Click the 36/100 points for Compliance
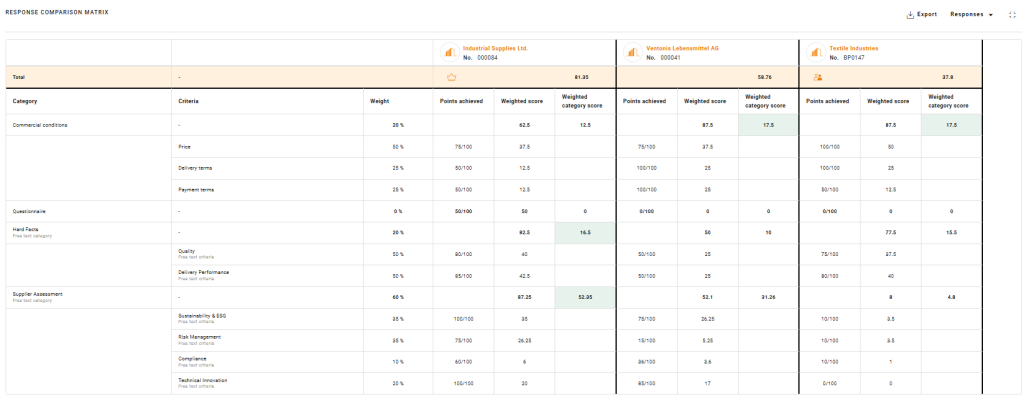The width and height of the screenshot is (1024, 397). [x=647, y=362]
